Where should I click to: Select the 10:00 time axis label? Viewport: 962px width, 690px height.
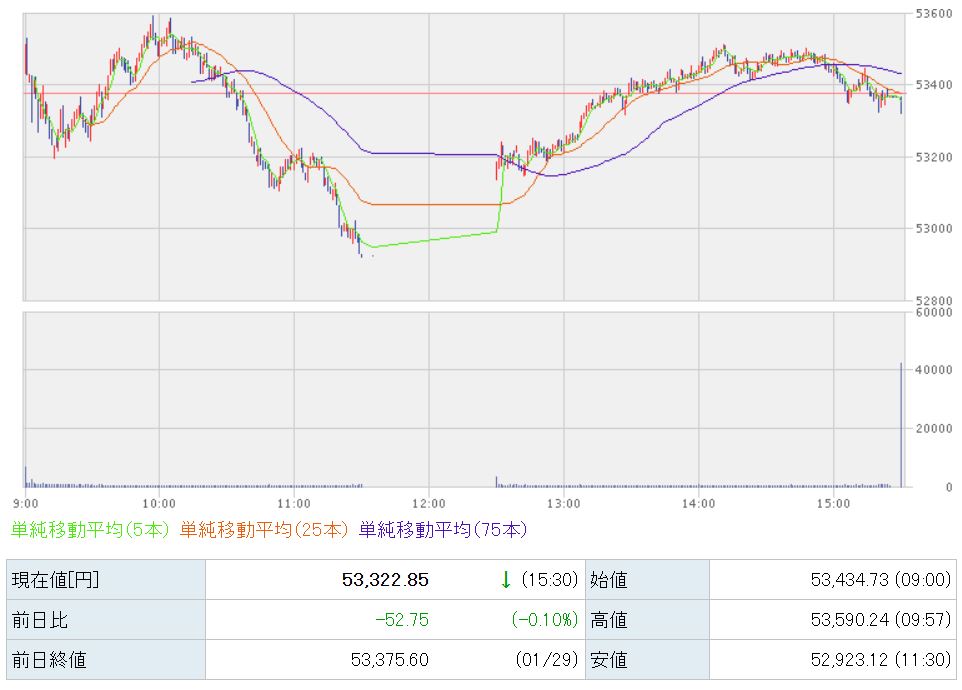coord(159,502)
